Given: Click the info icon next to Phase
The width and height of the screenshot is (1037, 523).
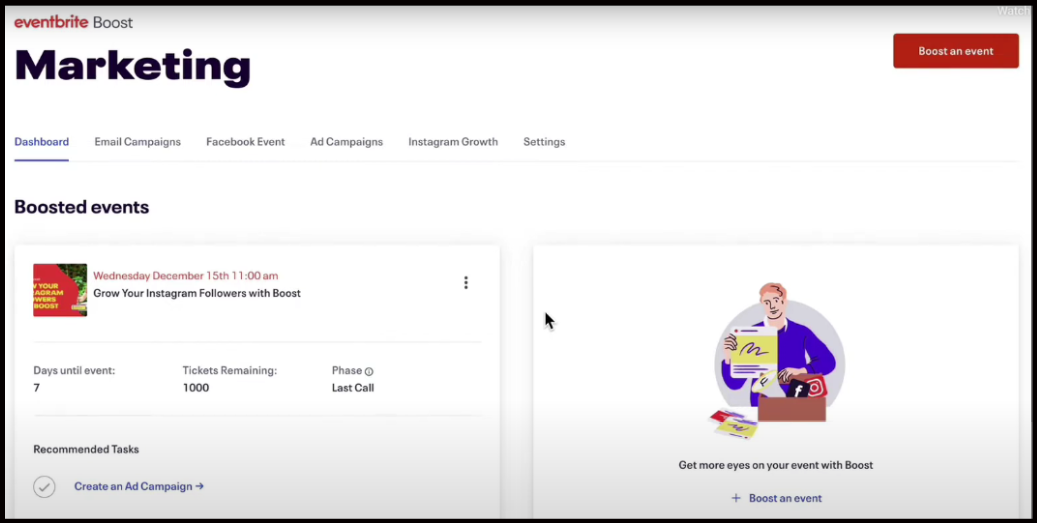Looking at the screenshot, I should [369, 371].
